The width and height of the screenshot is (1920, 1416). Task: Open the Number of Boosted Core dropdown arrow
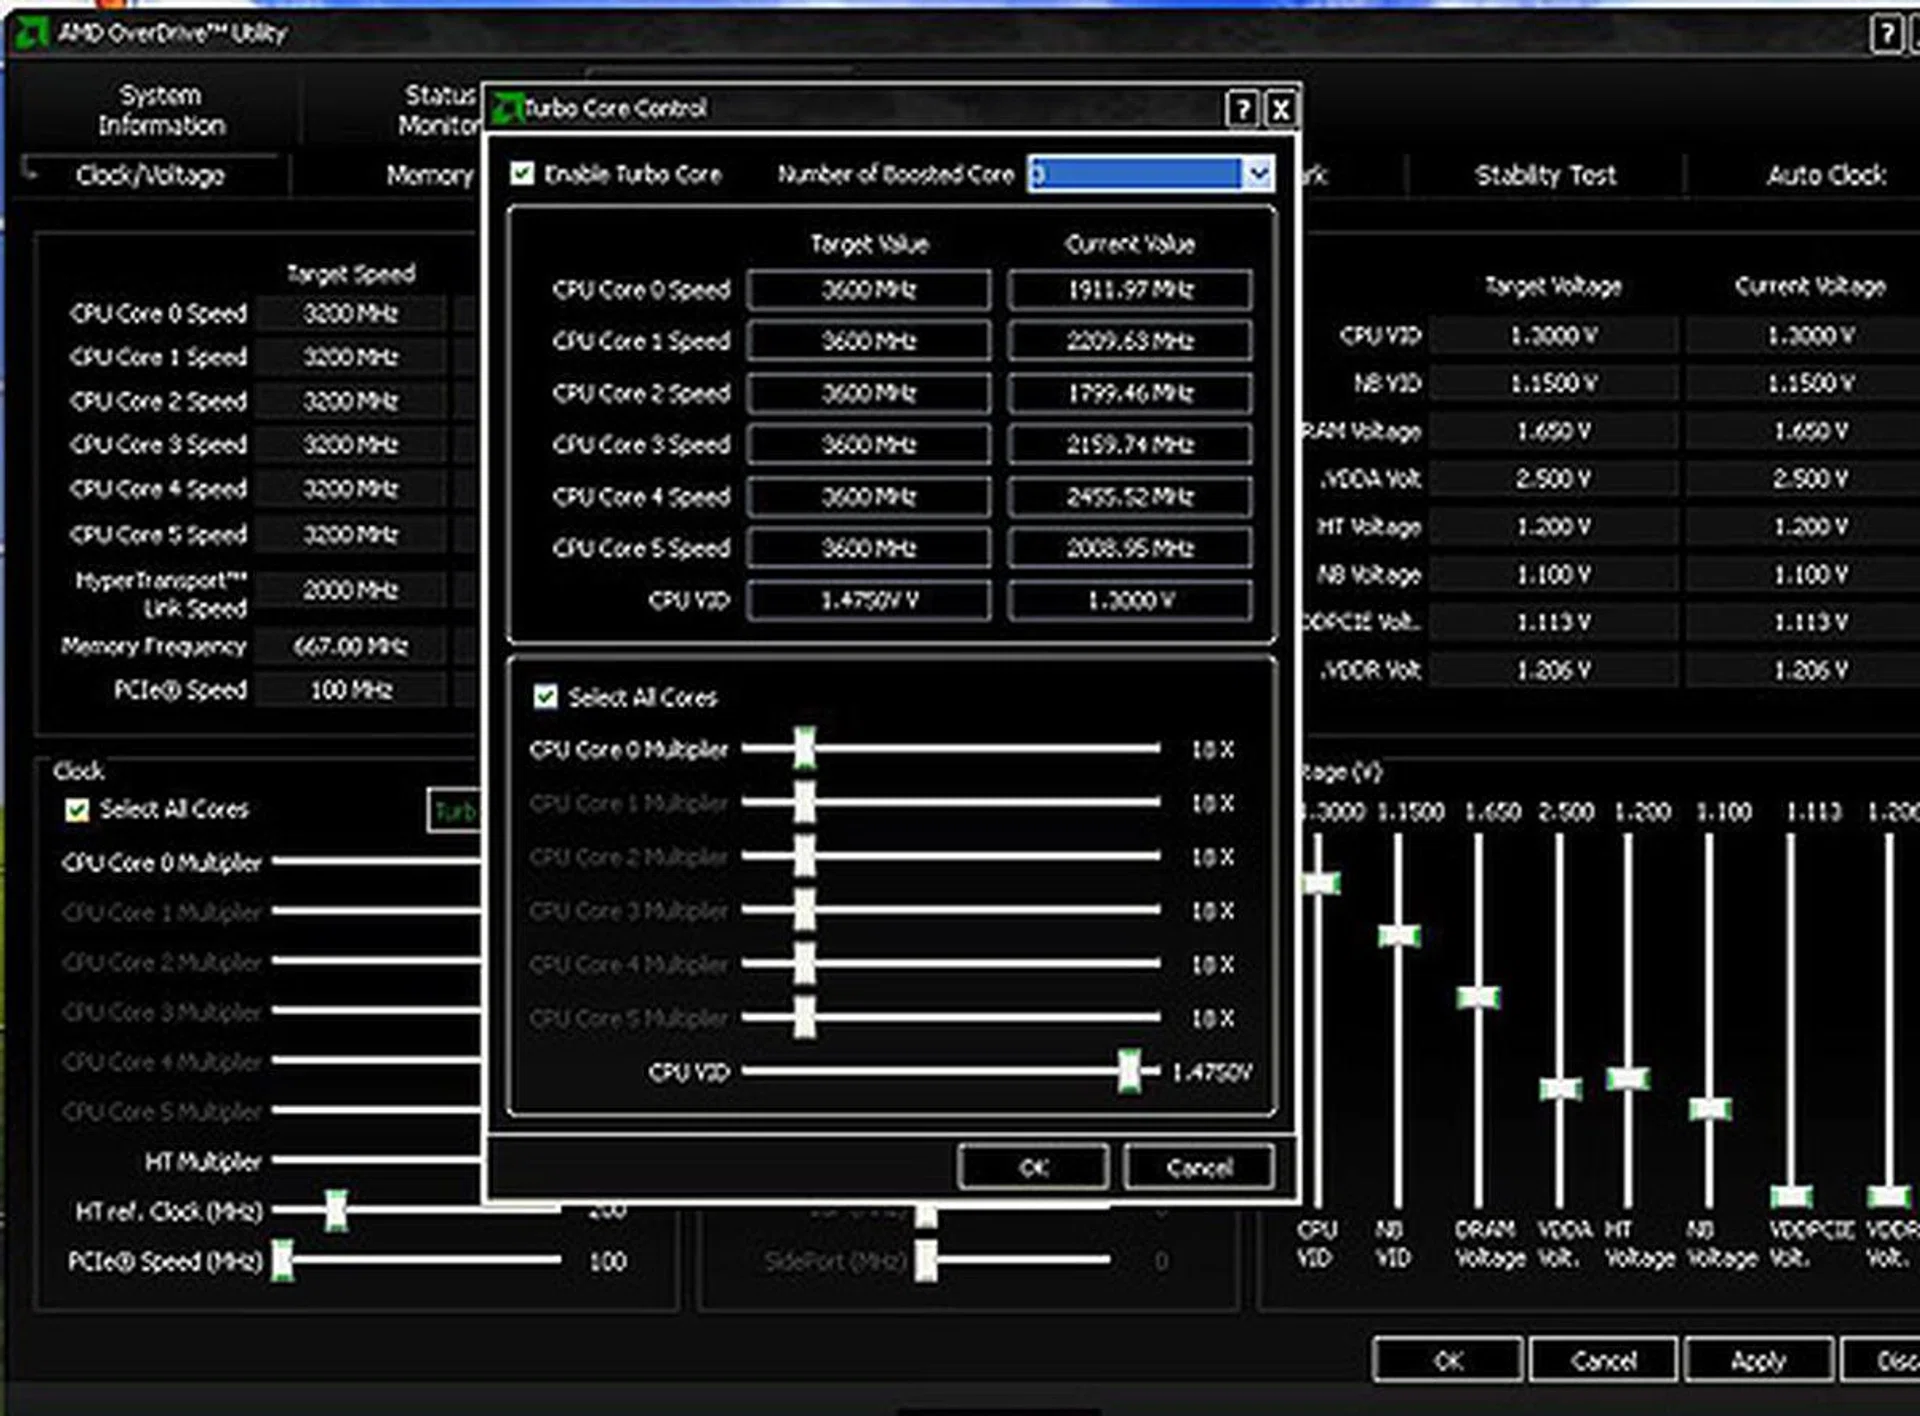coord(1258,174)
